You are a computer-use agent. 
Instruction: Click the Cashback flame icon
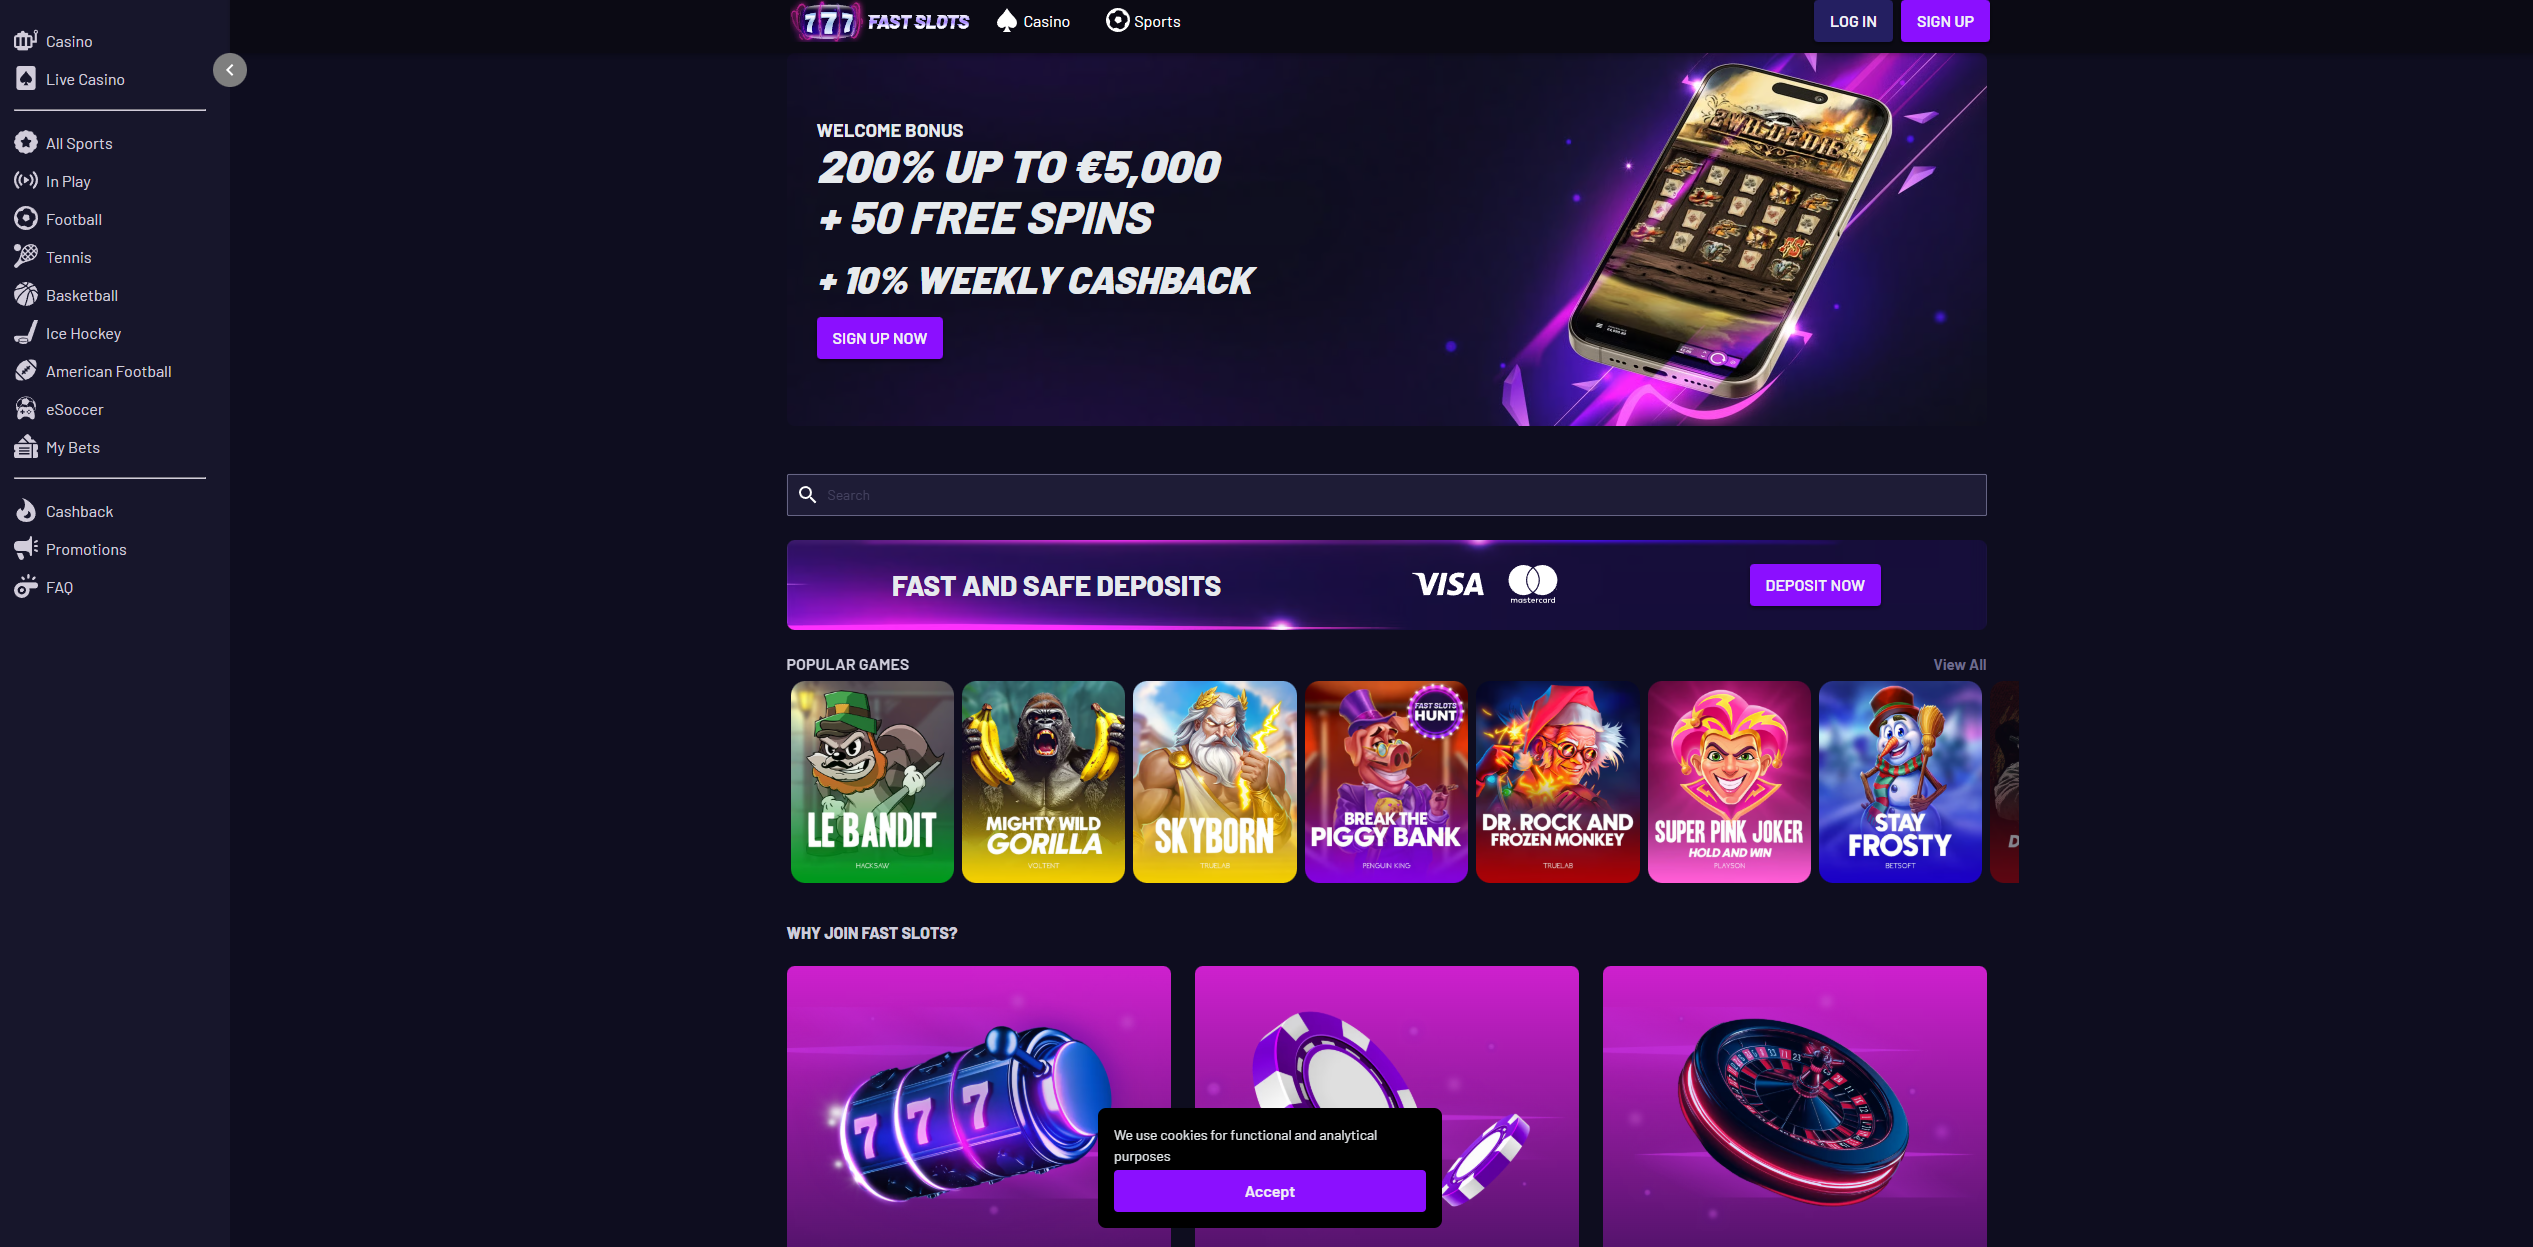[26, 511]
